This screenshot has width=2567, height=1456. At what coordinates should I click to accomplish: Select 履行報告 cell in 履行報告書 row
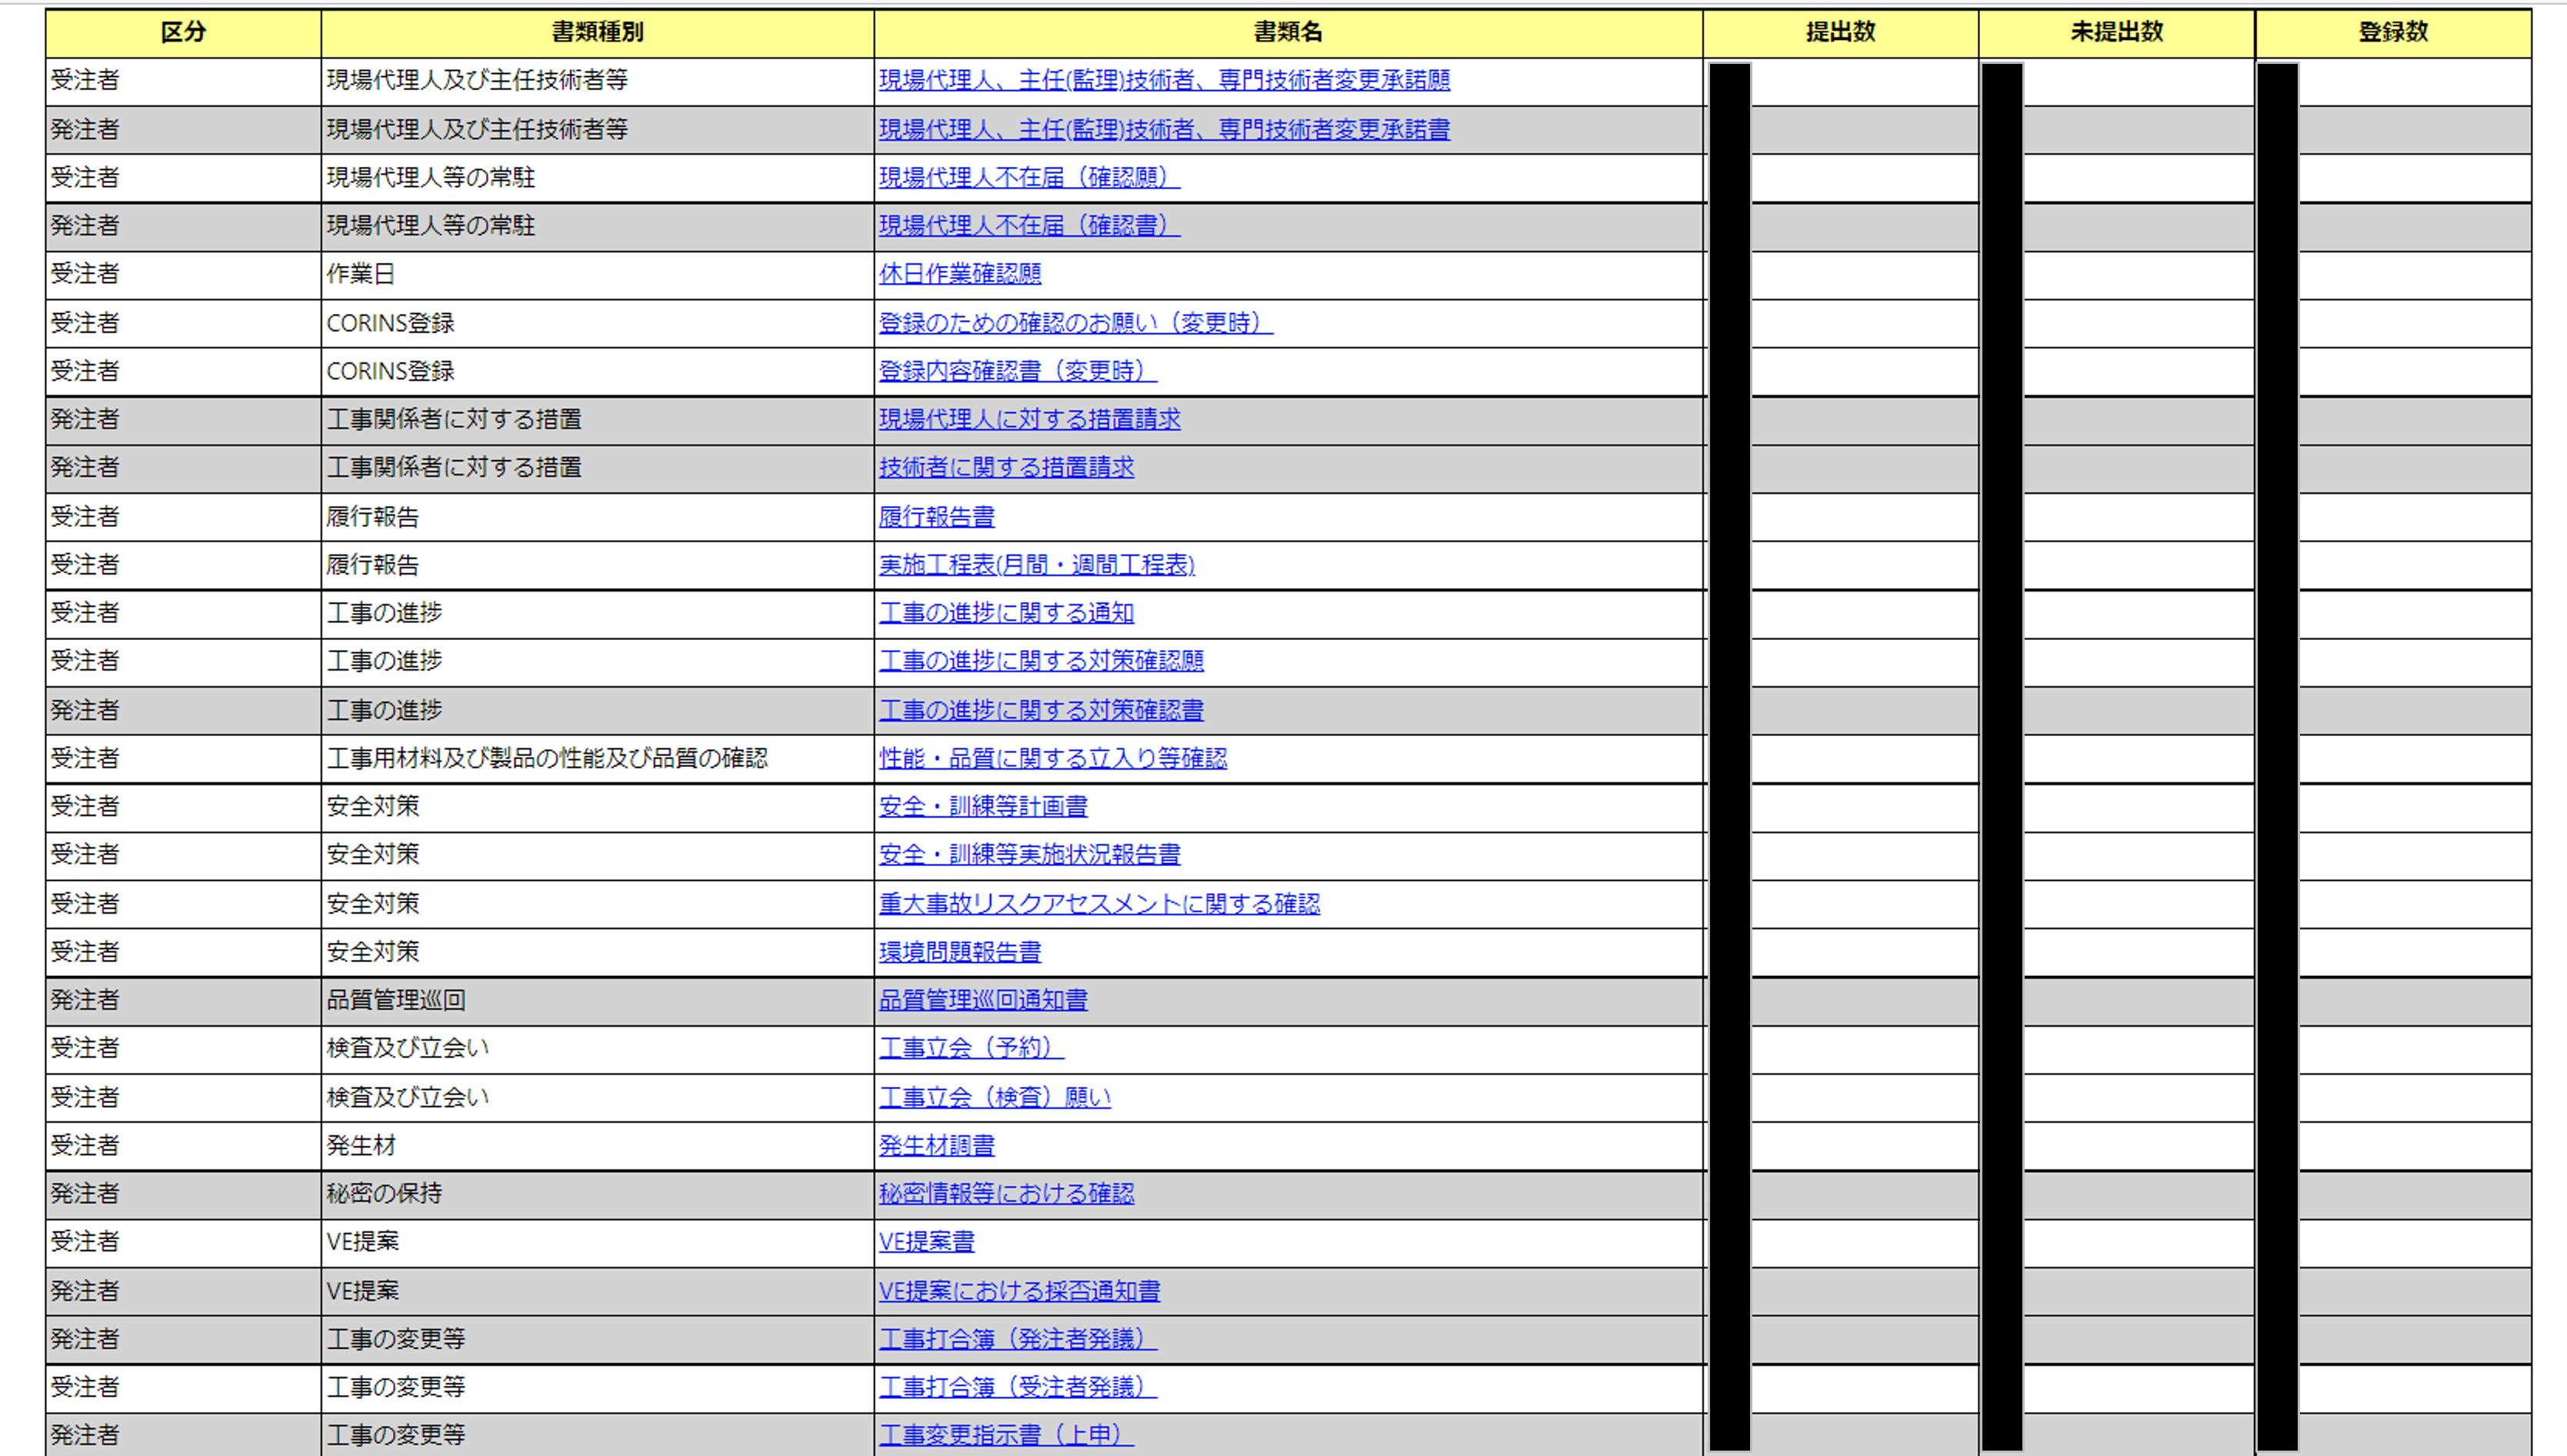click(598, 517)
